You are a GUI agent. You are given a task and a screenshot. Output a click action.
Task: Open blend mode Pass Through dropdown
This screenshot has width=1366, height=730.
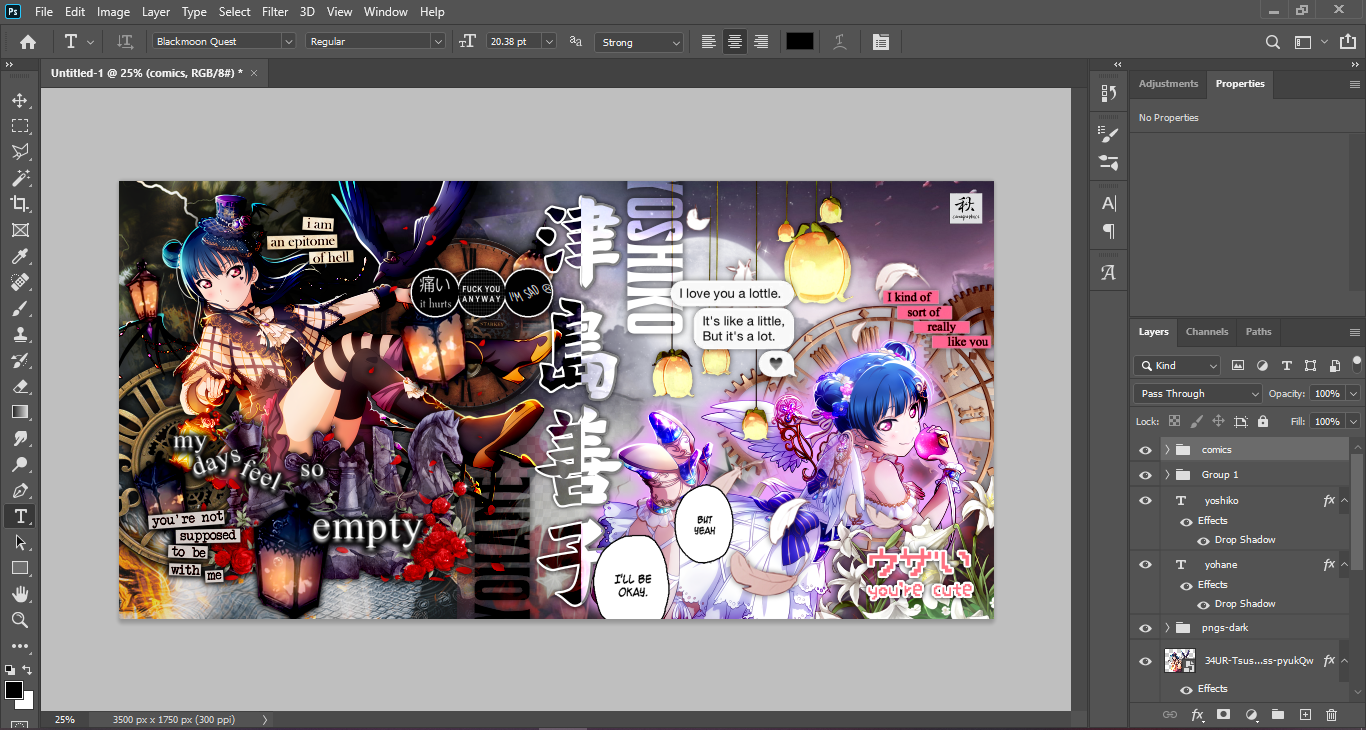tap(1198, 394)
